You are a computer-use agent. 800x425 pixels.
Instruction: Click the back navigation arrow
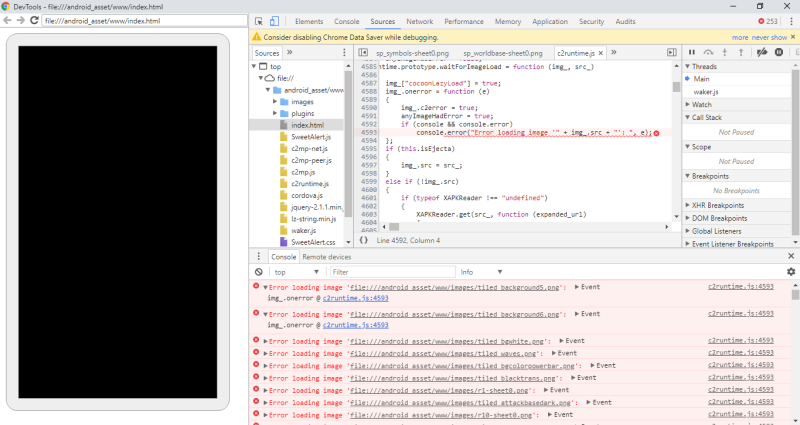coord(7,20)
